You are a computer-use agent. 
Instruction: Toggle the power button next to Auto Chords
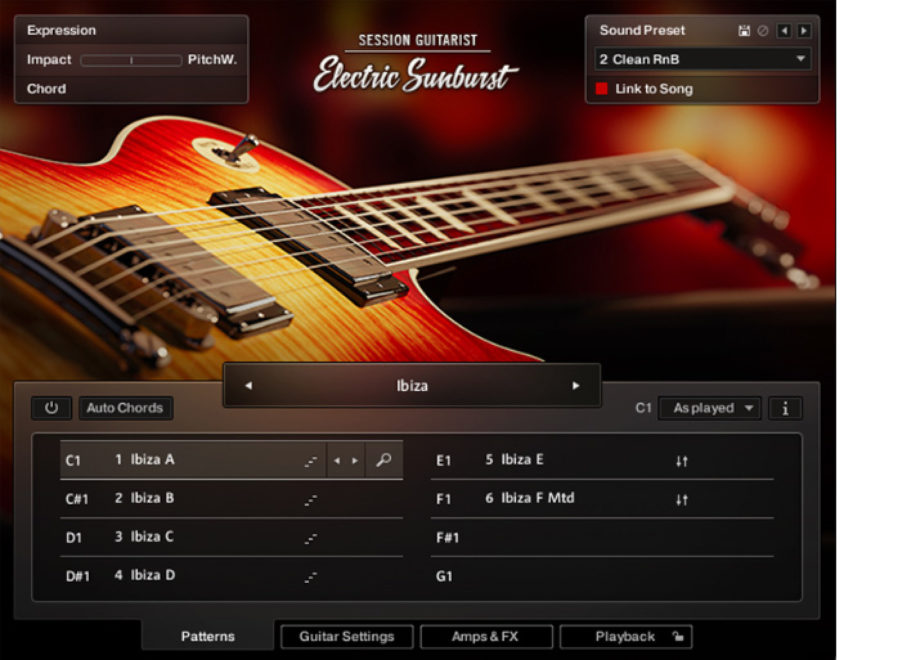point(51,408)
